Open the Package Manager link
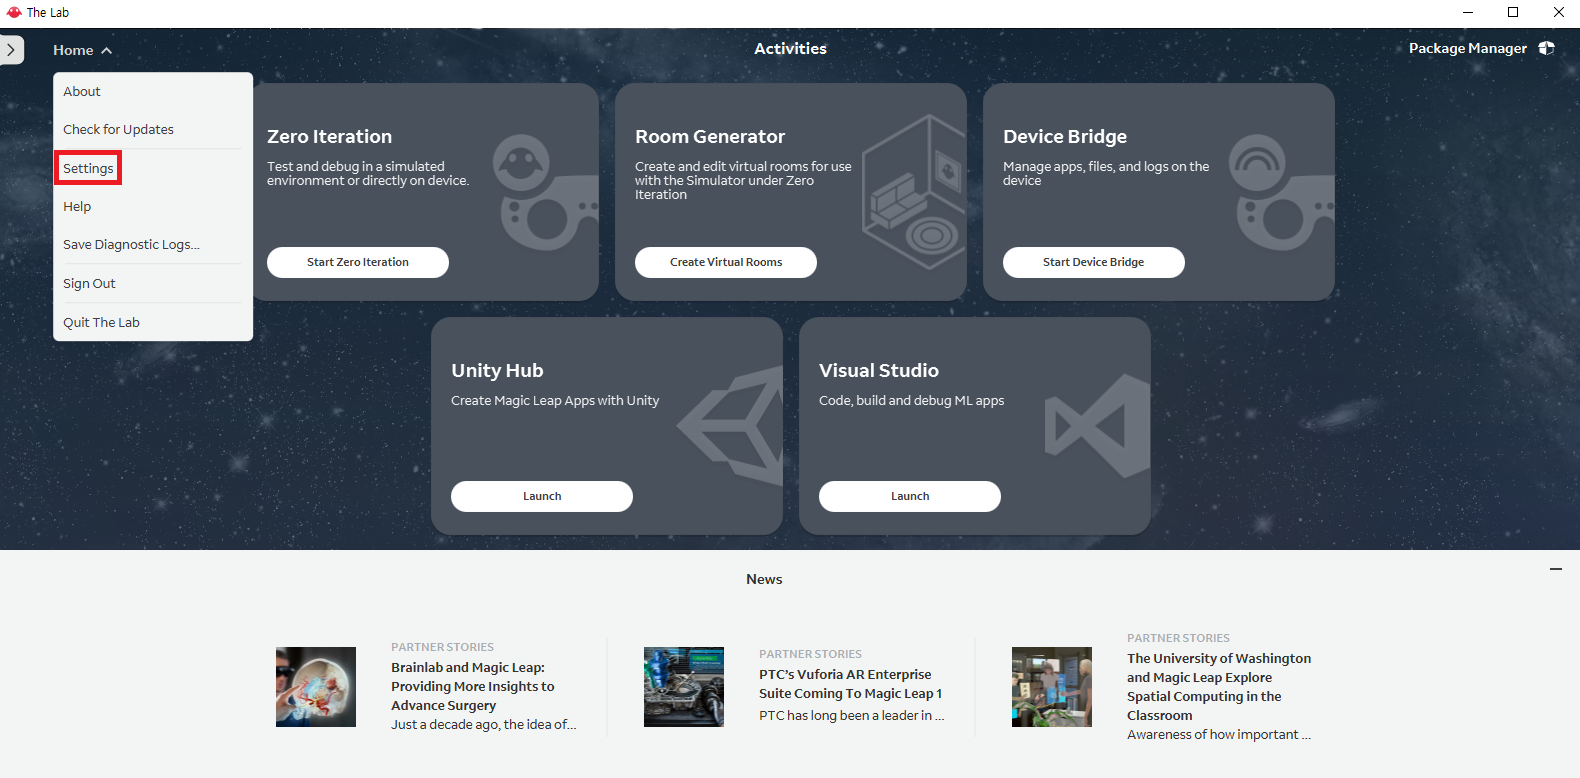This screenshot has height=778, width=1580. 1468,48
